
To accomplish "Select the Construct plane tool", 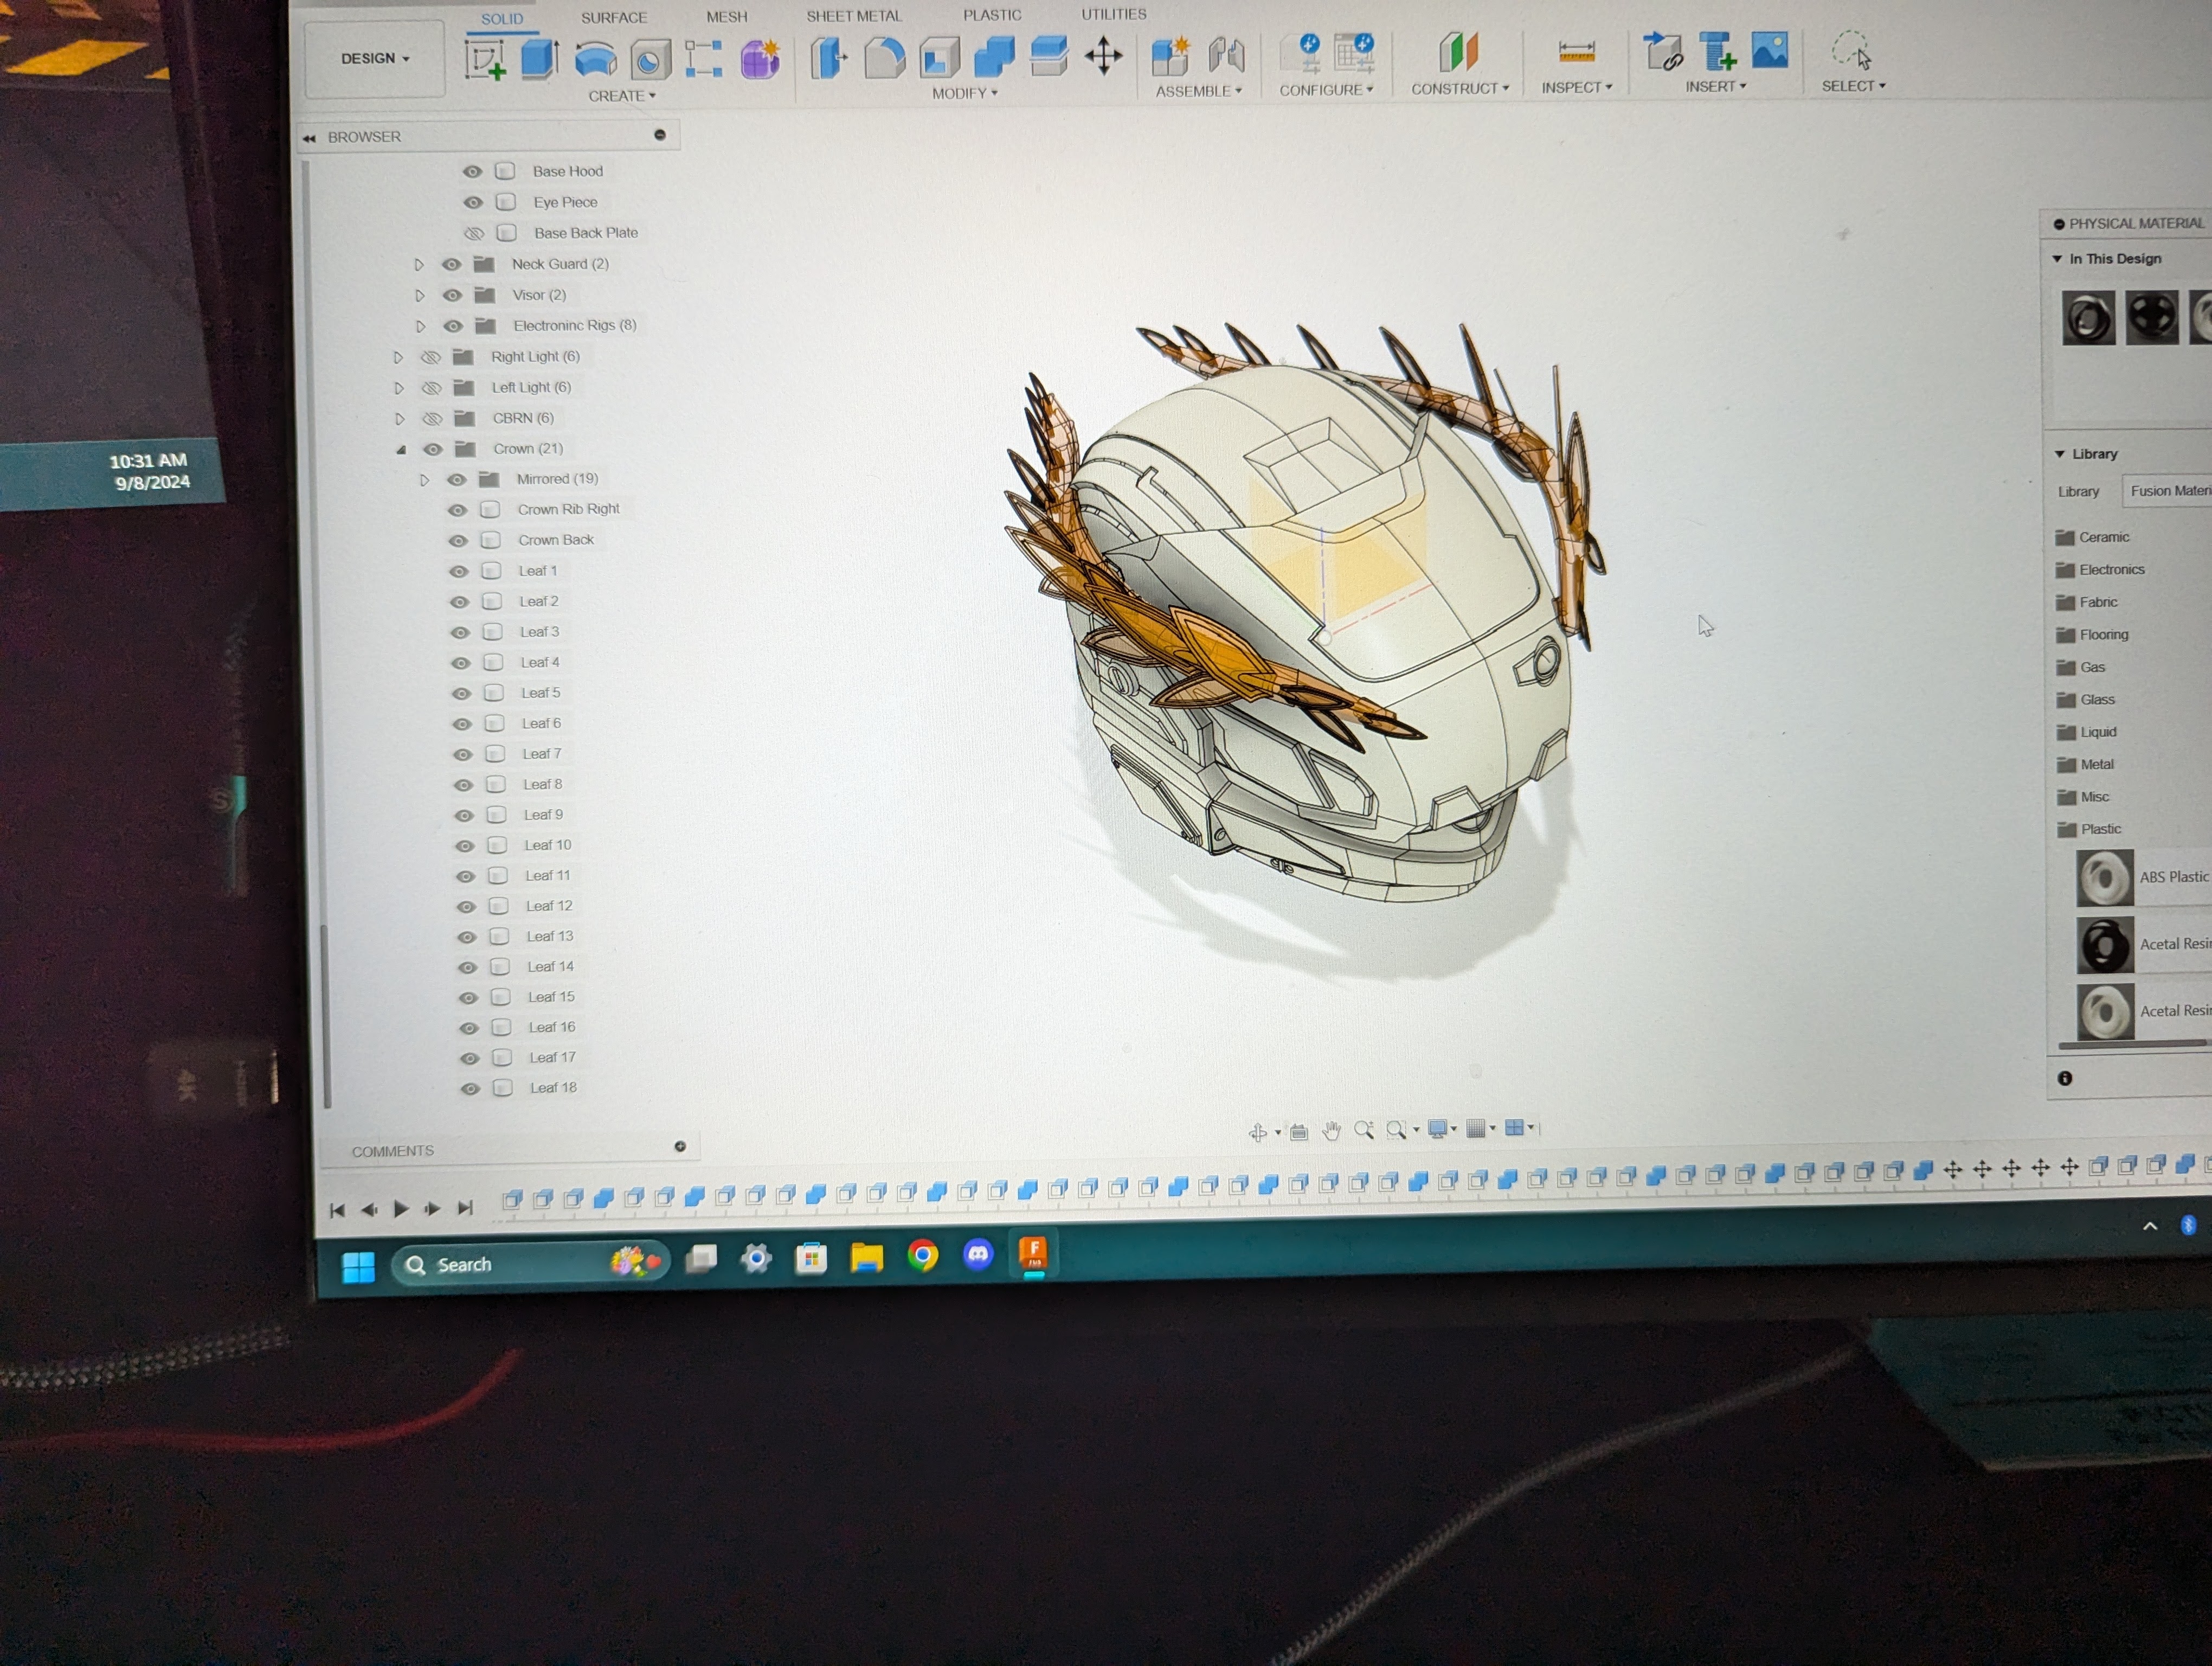I will pos(1458,52).
